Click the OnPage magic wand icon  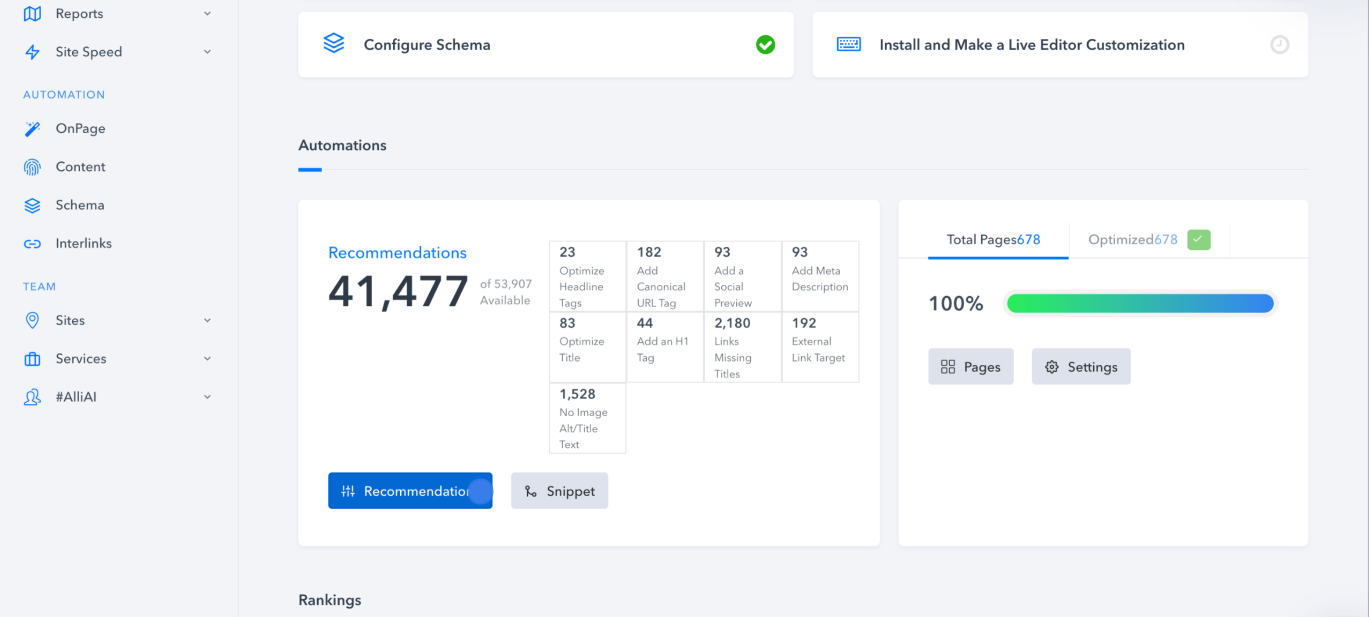coord(32,129)
